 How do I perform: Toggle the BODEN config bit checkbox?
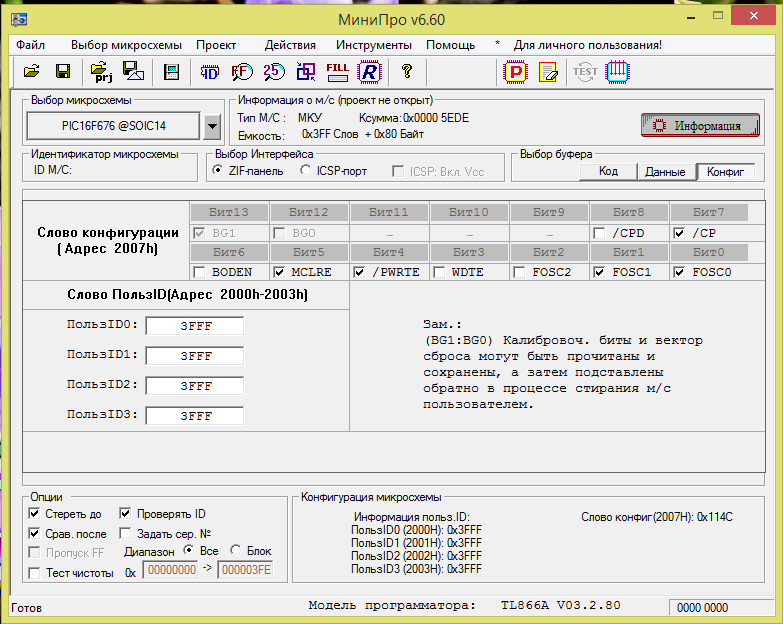point(199,272)
